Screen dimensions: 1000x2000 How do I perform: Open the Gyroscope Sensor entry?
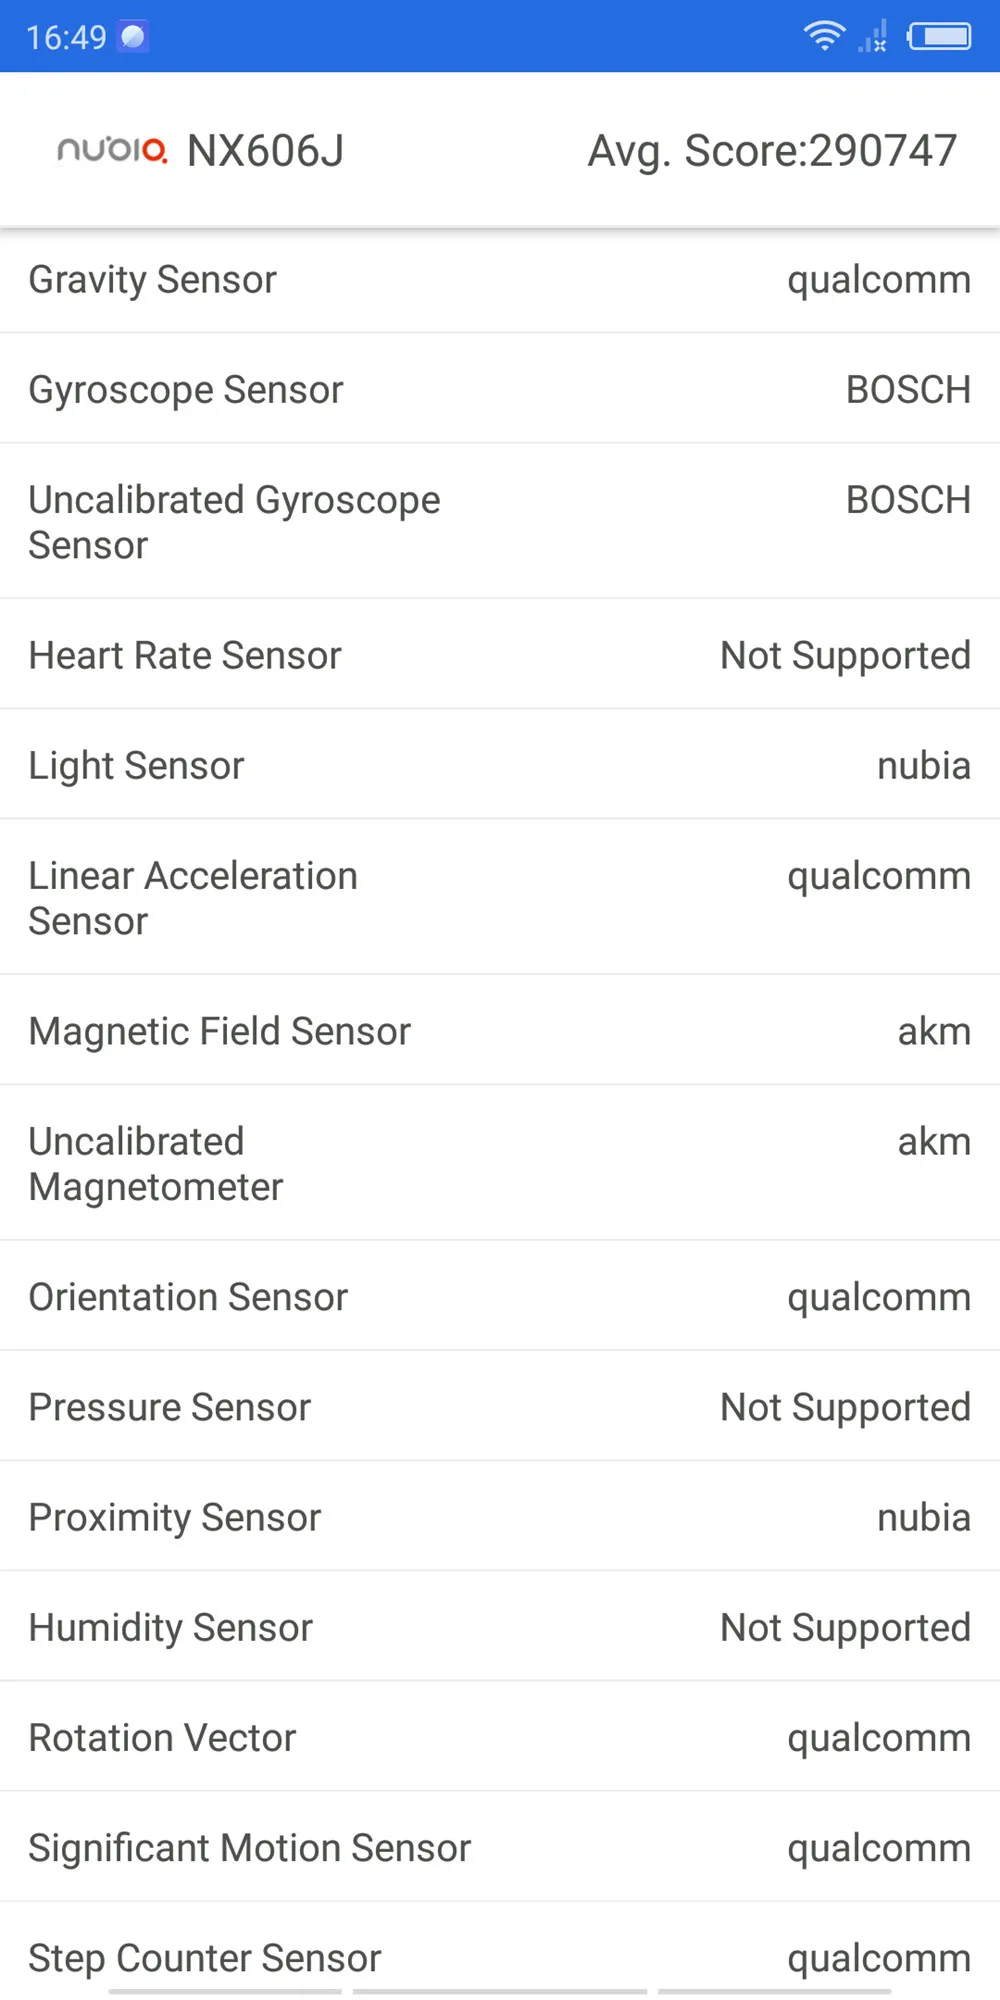500,389
